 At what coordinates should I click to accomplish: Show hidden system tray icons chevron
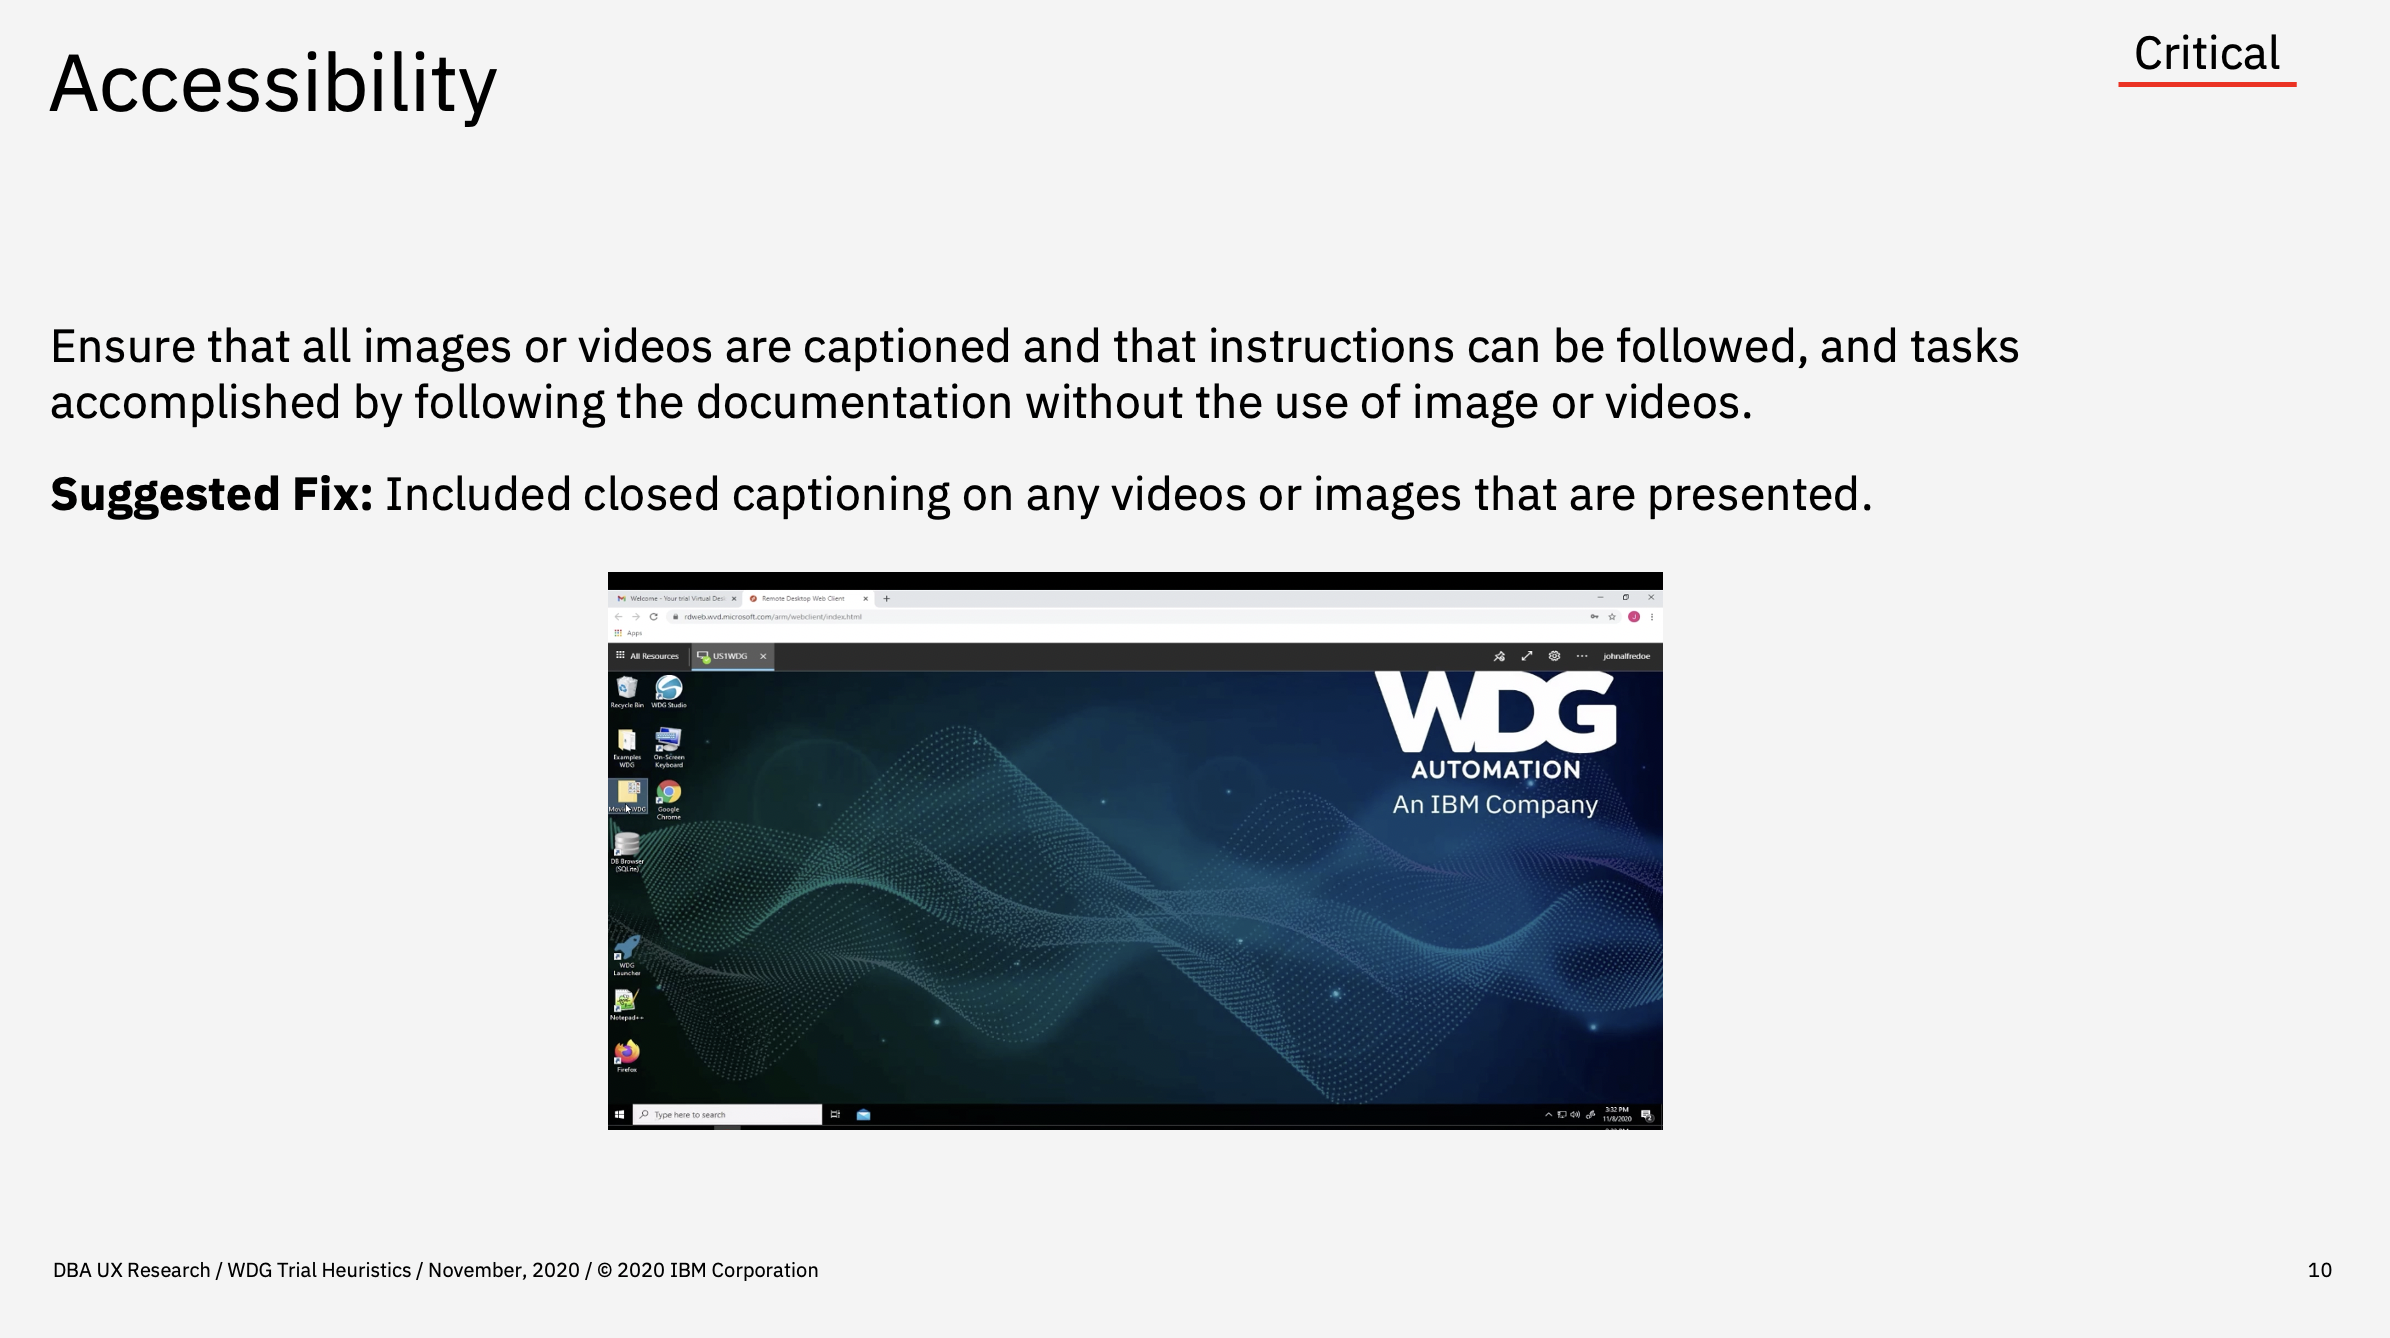[x=1548, y=1114]
